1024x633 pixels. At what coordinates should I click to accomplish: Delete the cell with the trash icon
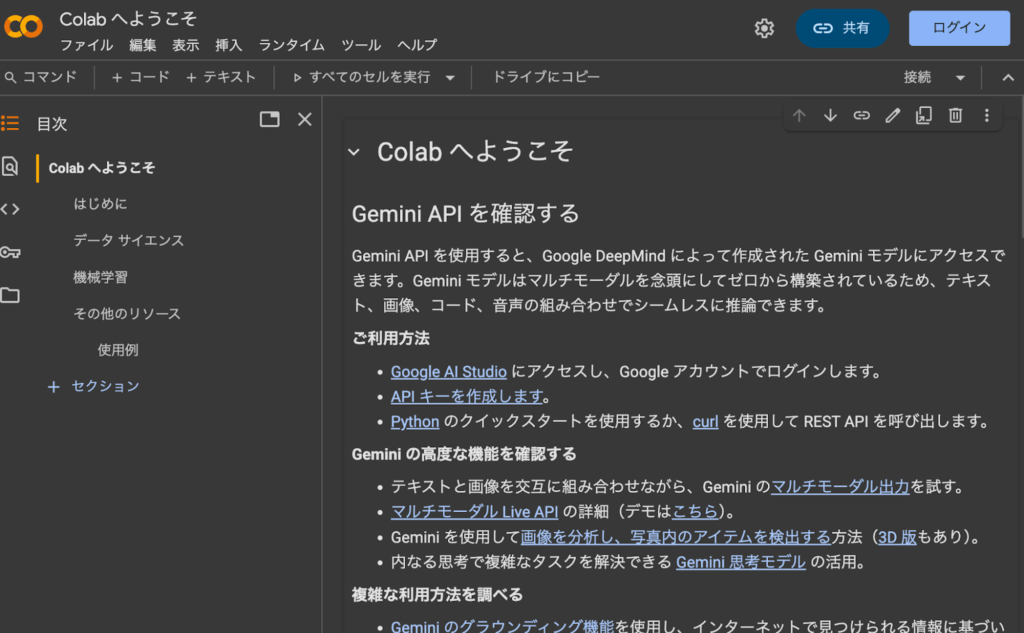coord(955,116)
